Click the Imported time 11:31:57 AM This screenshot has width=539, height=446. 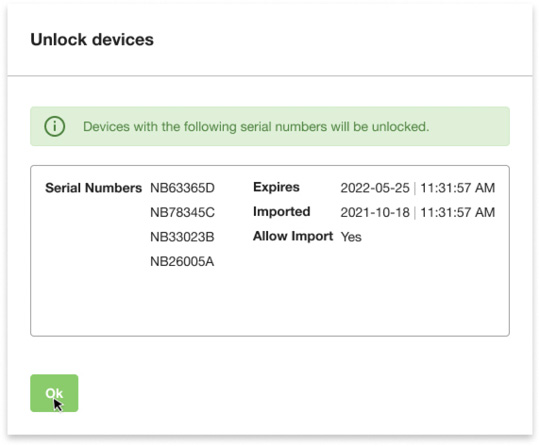(458, 213)
